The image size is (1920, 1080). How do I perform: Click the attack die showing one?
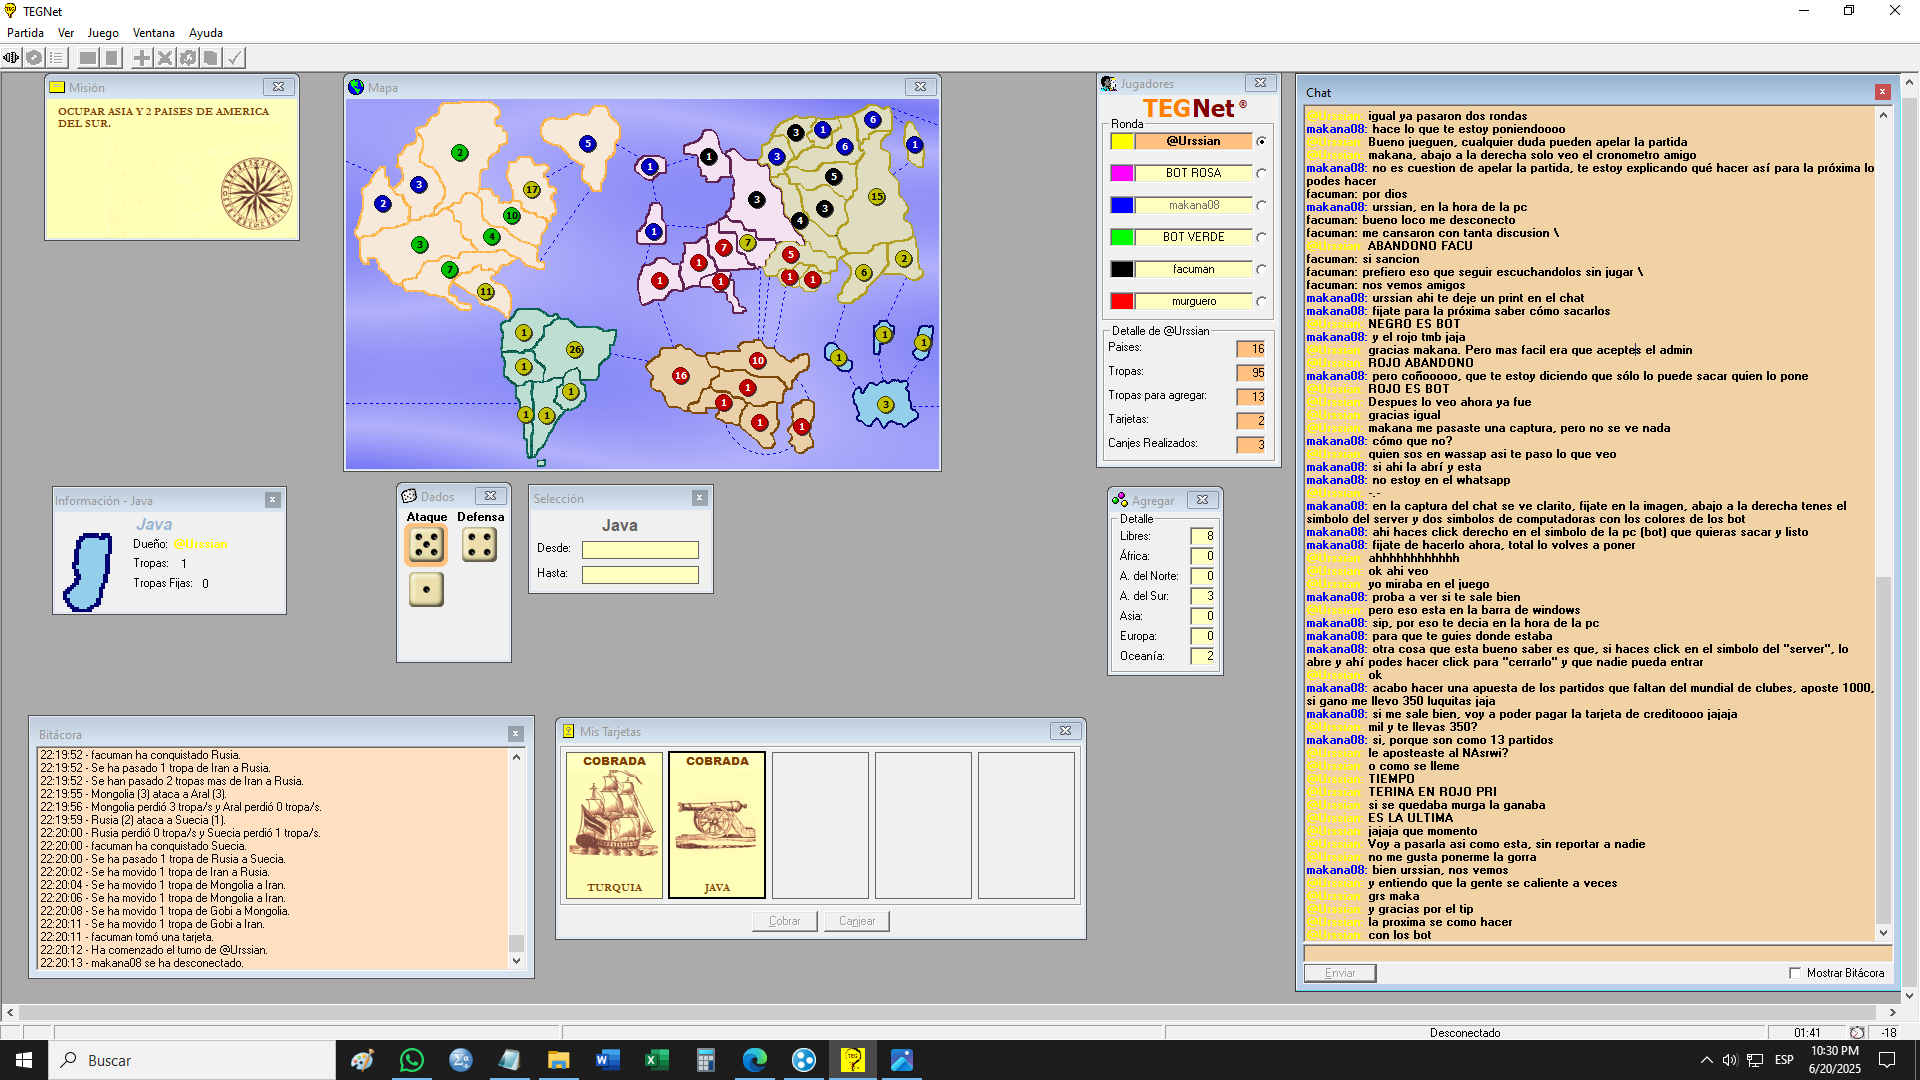[426, 590]
